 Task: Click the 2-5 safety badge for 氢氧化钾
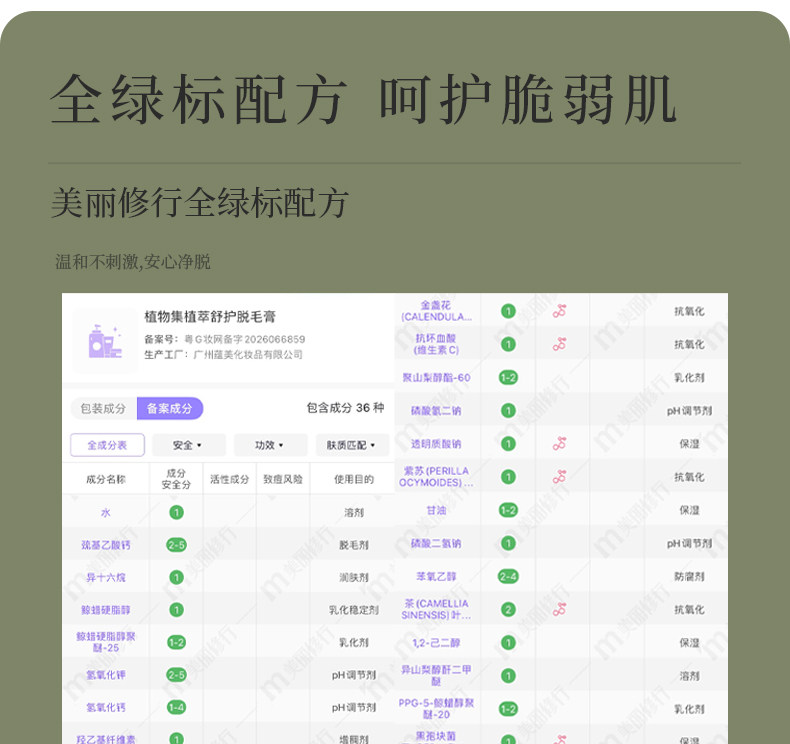coord(176,675)
